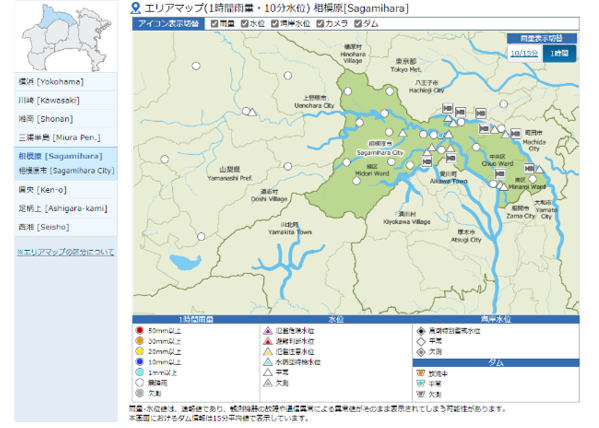Screen dimensions: 599x428
Task: Click water-level triangle right of the Minami Ward camera
Action: [x=539, y=169]
